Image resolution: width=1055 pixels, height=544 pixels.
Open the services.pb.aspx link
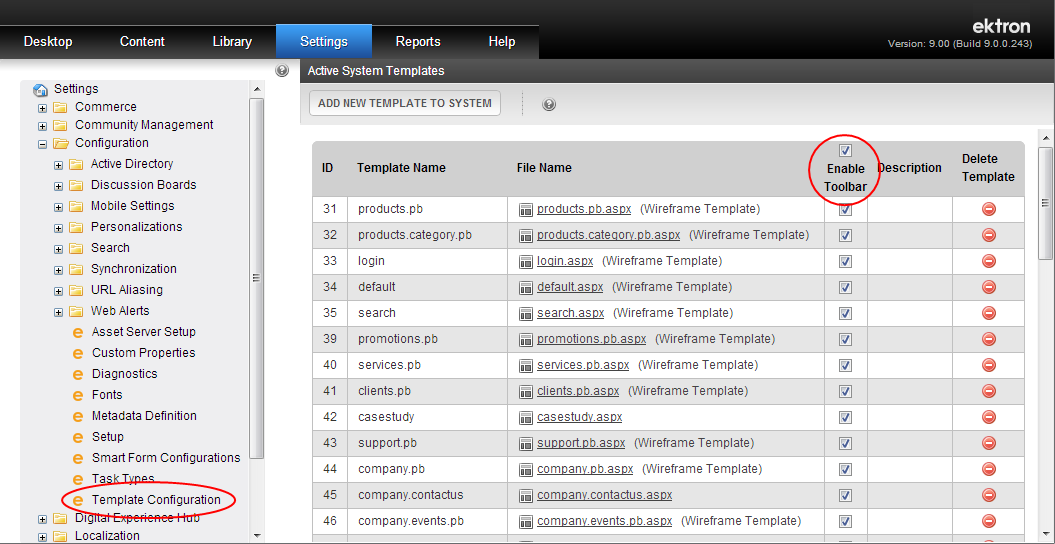click(583, 365)
